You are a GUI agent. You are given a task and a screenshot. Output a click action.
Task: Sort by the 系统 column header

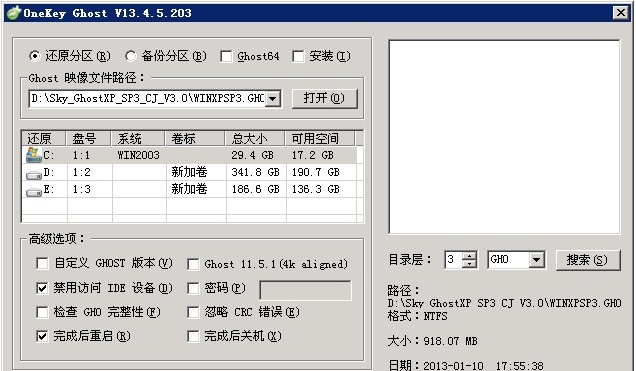pos(138,139)
